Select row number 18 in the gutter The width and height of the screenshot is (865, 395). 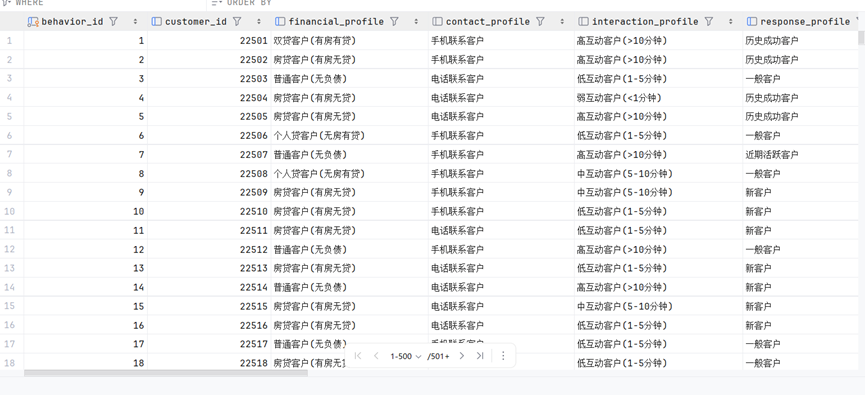click(9, 363)
